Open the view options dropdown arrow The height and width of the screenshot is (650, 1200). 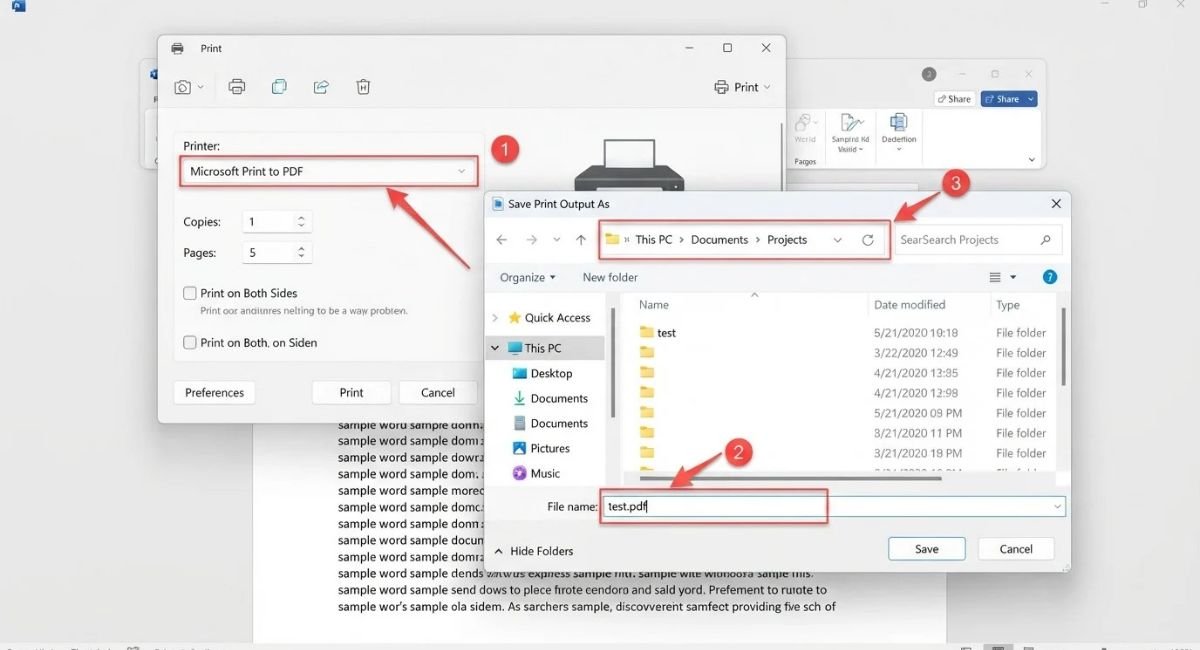click(1013, 278)
